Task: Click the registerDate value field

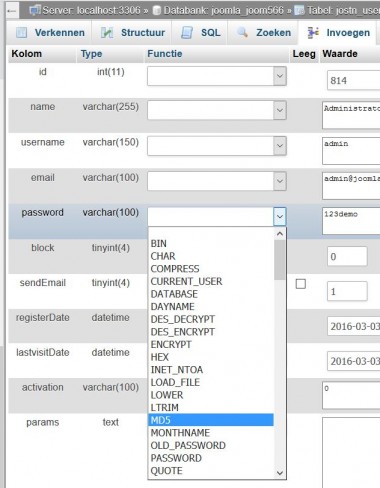Action: (353, 326)
